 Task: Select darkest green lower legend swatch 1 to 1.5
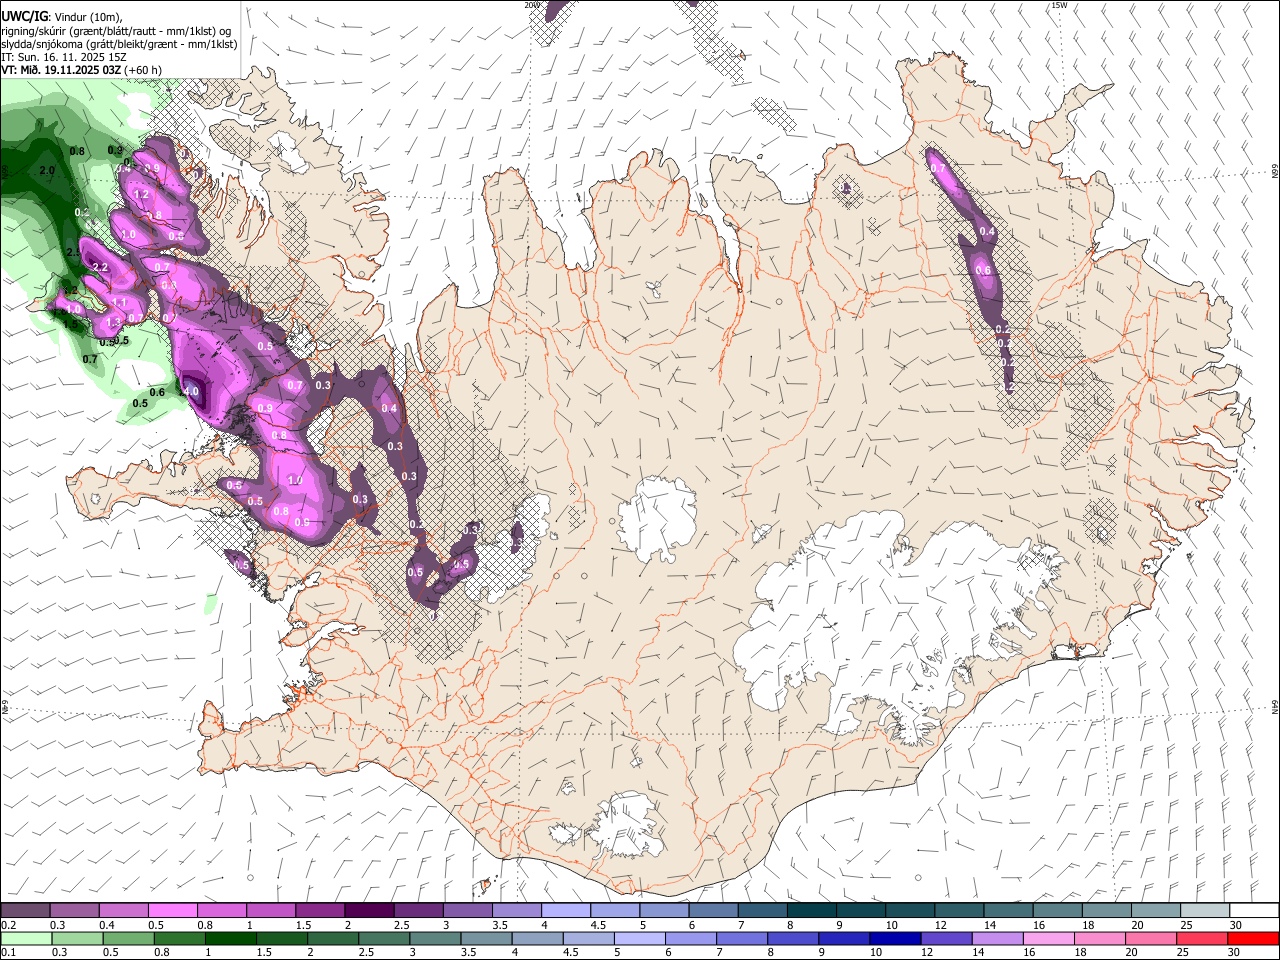(230, 938)
